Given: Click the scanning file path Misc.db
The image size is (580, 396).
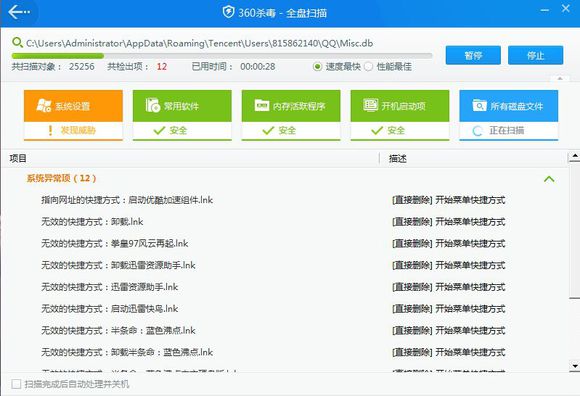Looking at the screenshot, I should (200, 43).
